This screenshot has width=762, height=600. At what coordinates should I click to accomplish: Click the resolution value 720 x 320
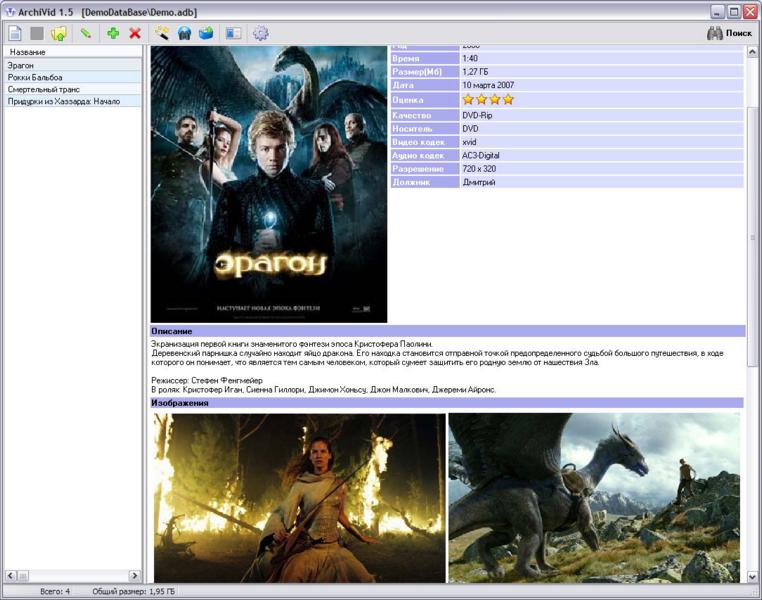point(479,169)
